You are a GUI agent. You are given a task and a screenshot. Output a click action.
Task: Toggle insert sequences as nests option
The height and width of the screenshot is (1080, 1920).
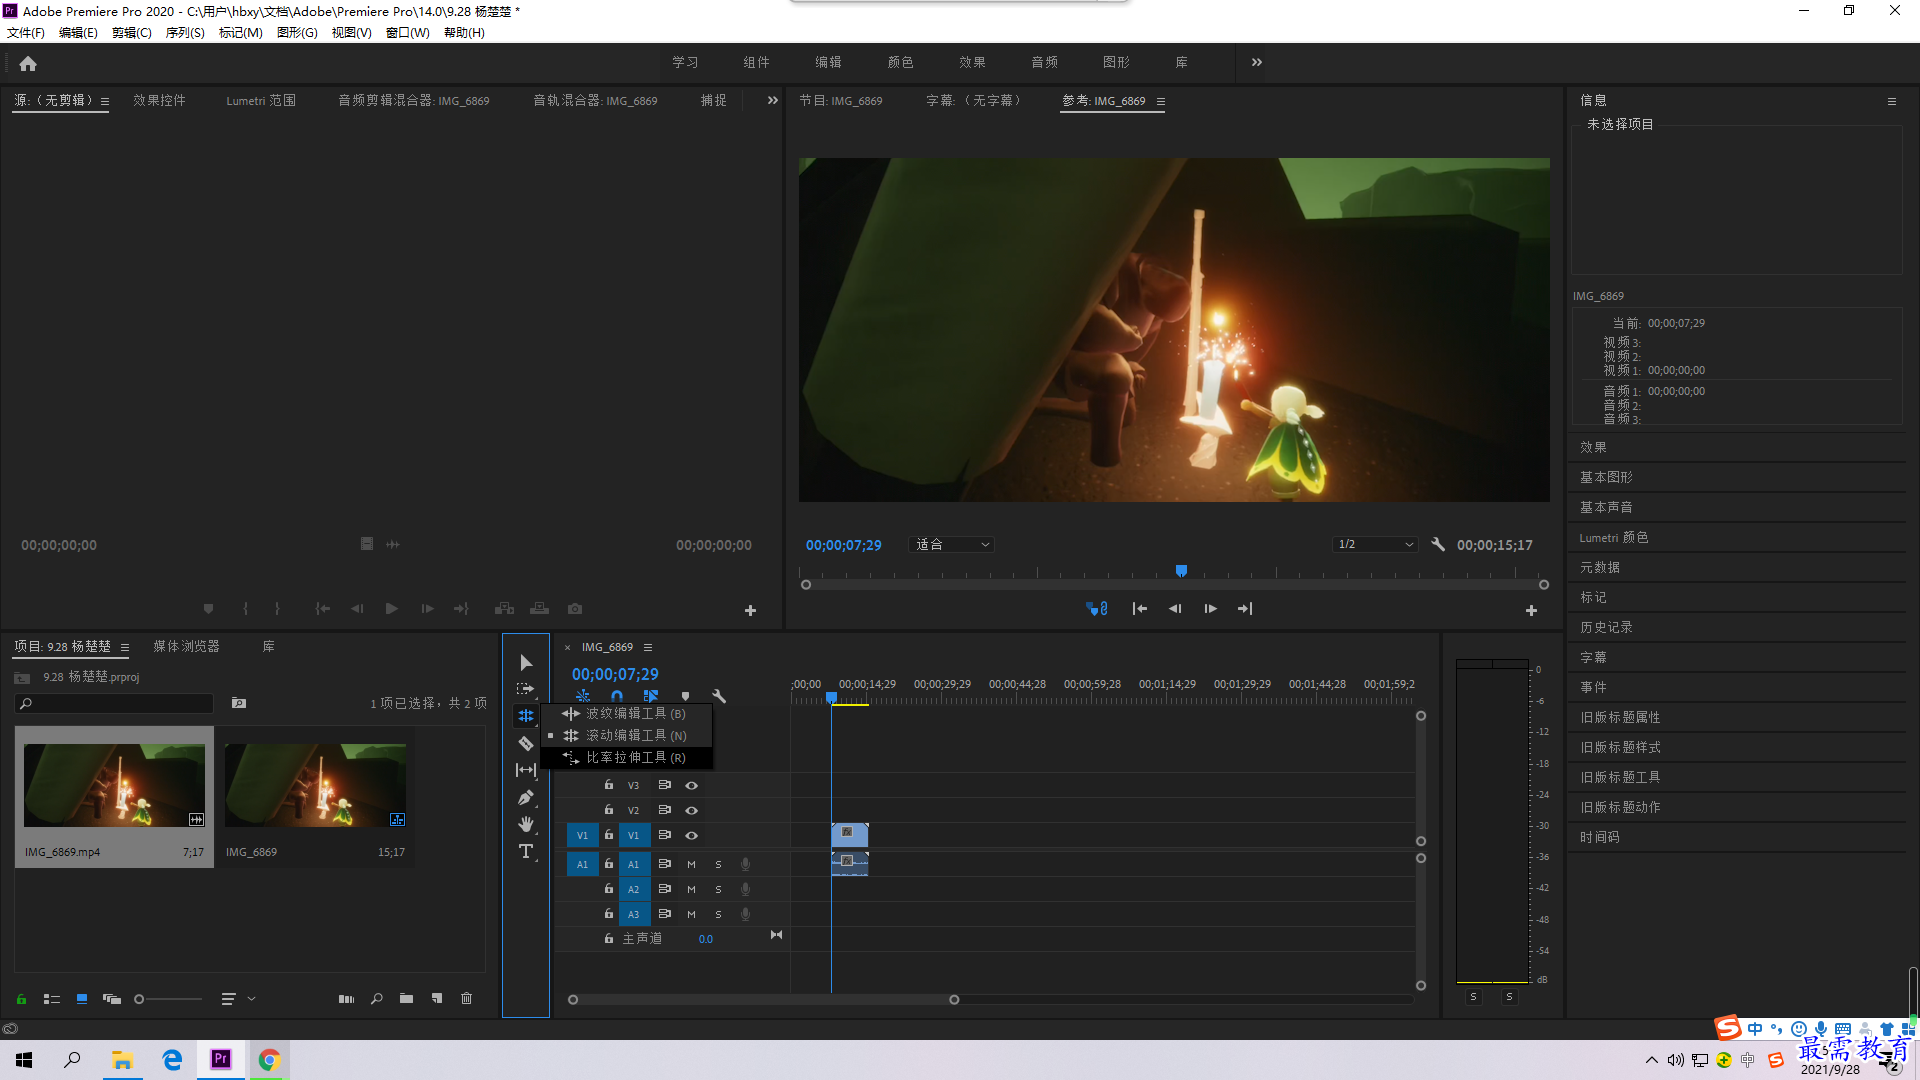583,696
